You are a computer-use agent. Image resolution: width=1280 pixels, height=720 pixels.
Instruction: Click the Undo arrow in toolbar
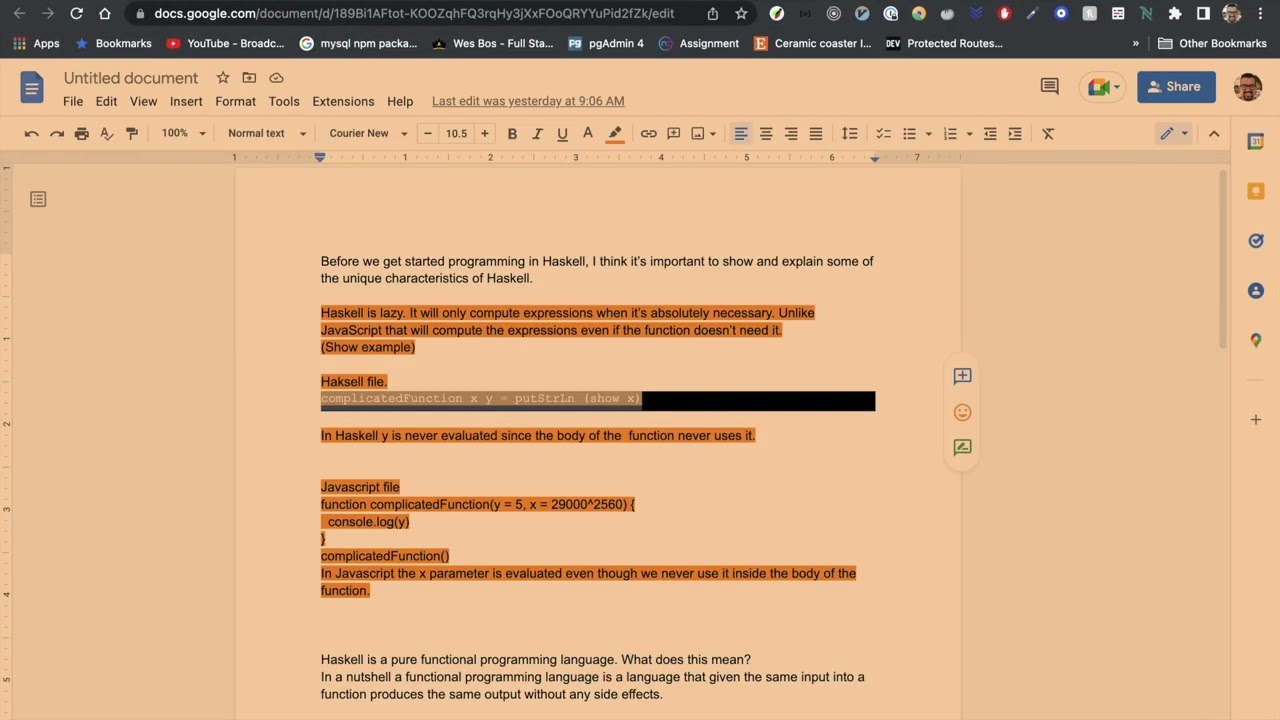pos(32,133)
